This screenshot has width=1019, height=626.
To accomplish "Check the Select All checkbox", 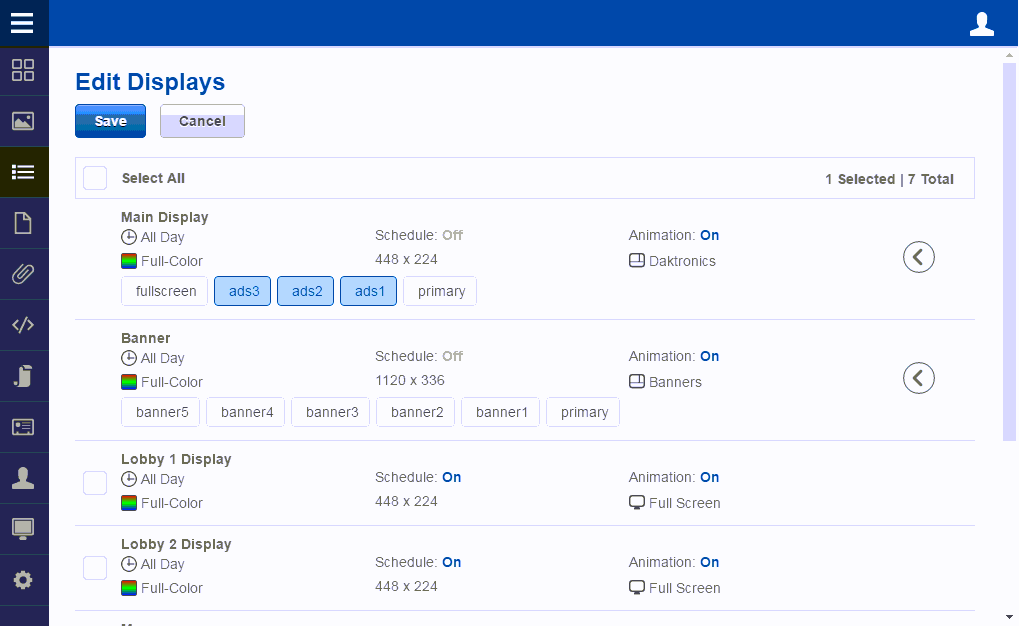I will pyautogui.click(x=95, y=177).
